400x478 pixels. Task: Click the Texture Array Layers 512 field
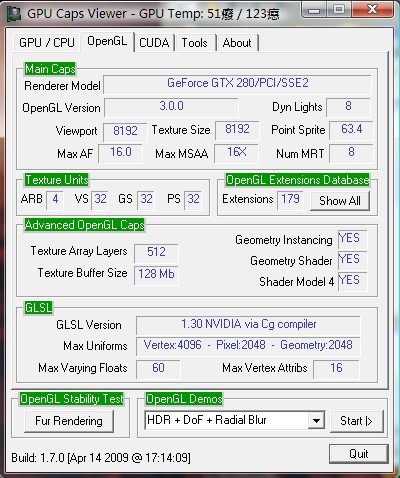(156, 253)
